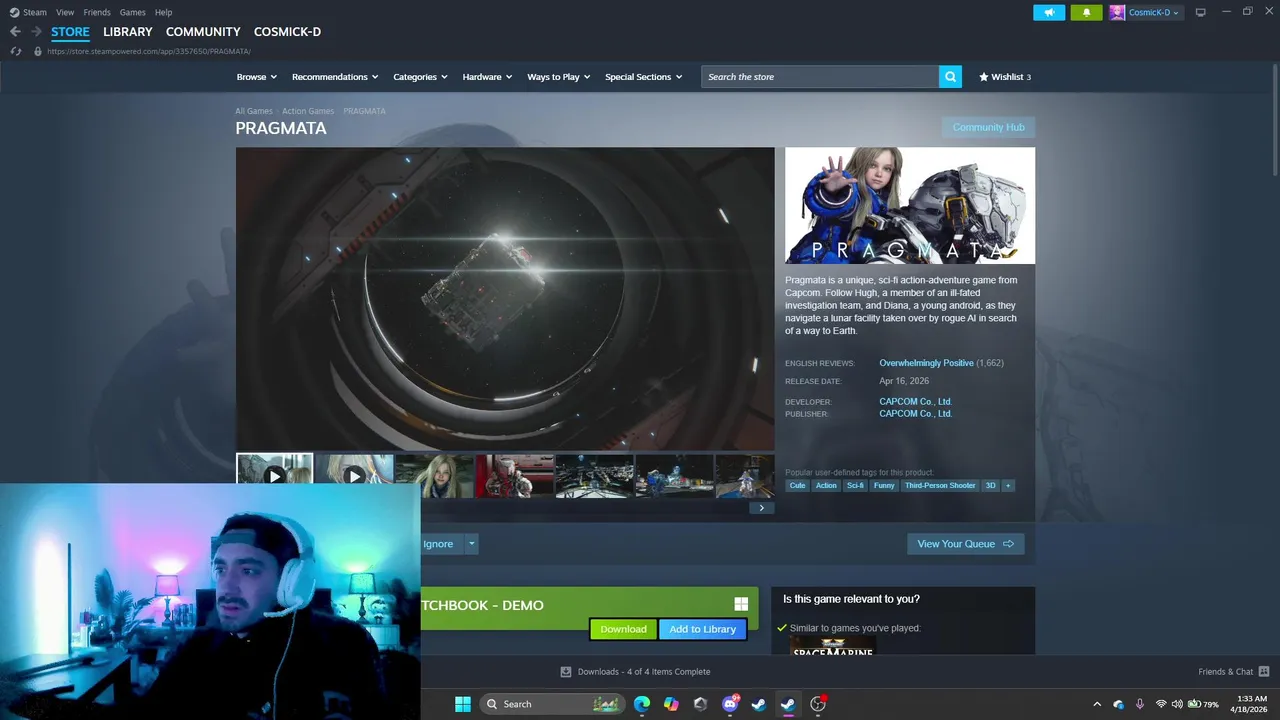1280x720 pixels.
Task: Expand the Recommendations dropdown
Action: tap(335, 77)
